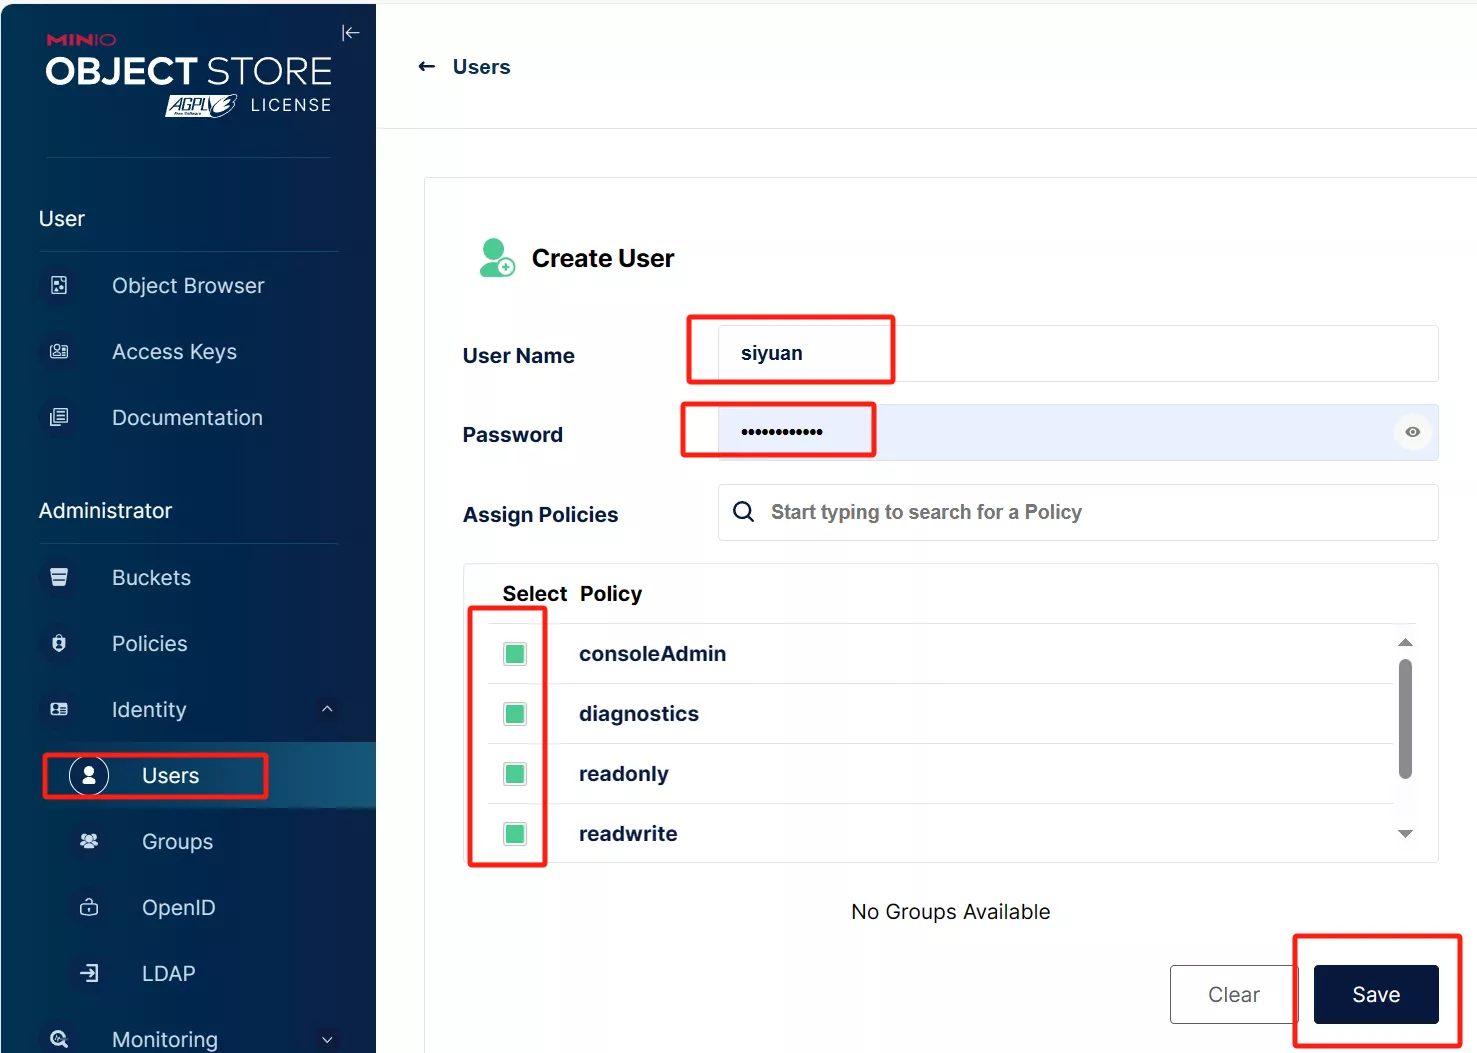Viewport: 1477px width, 1053px height.
Task: Show password using the eye icon
Action: point(1412,432)
